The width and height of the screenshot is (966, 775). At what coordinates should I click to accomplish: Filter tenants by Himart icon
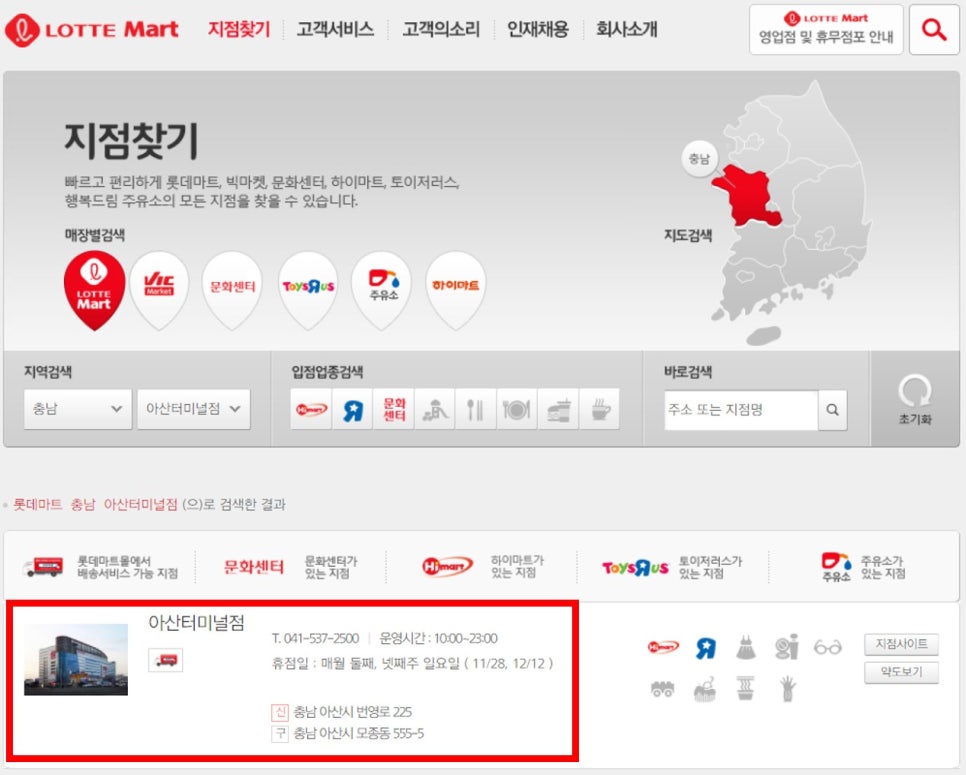pos(311,409)
